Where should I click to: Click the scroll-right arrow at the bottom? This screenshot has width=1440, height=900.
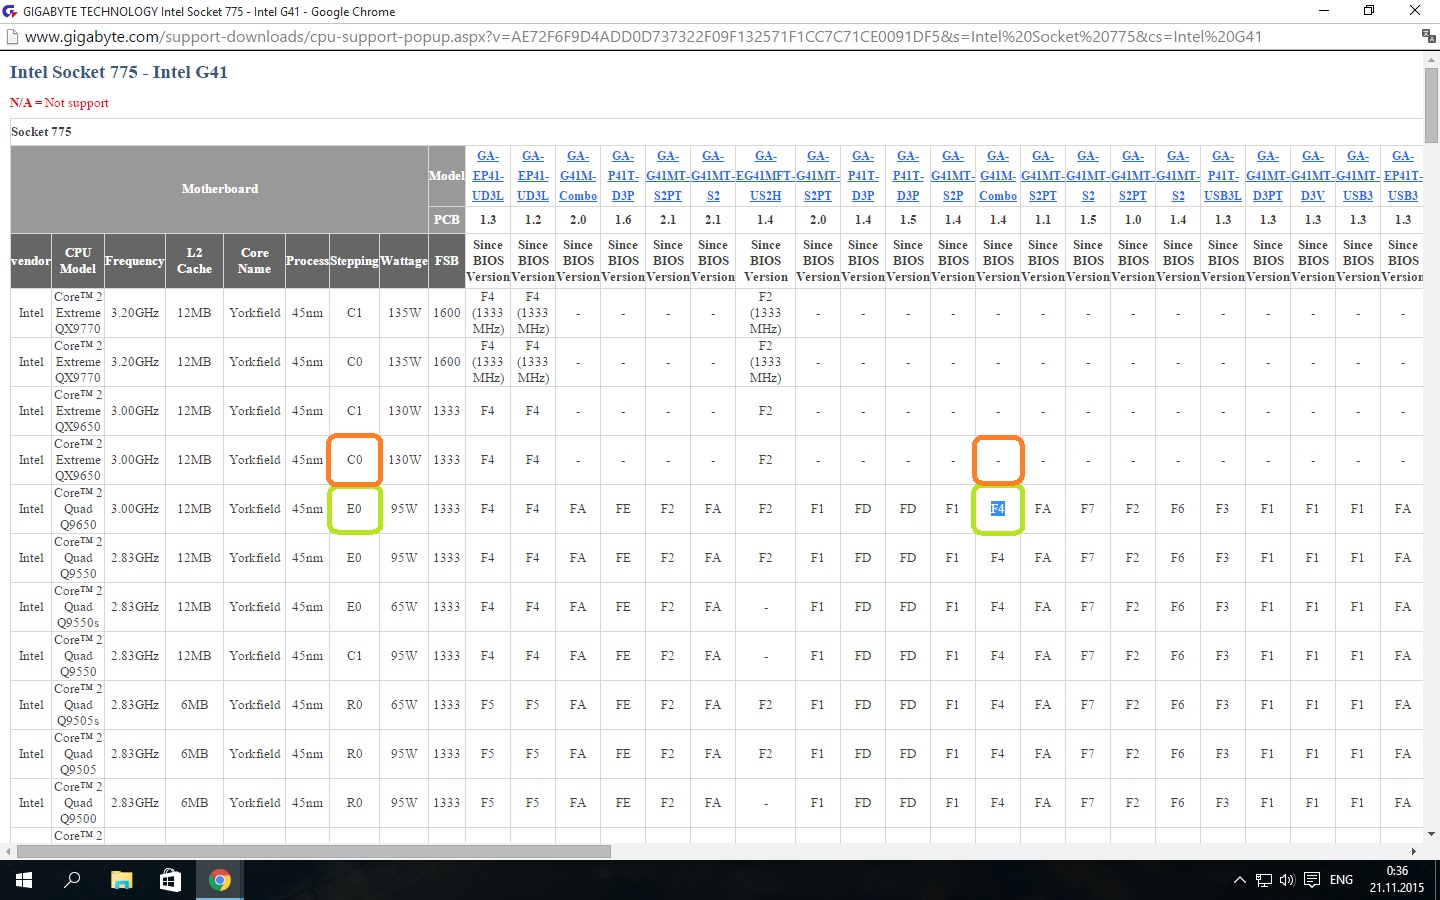tap(1413, 852)
